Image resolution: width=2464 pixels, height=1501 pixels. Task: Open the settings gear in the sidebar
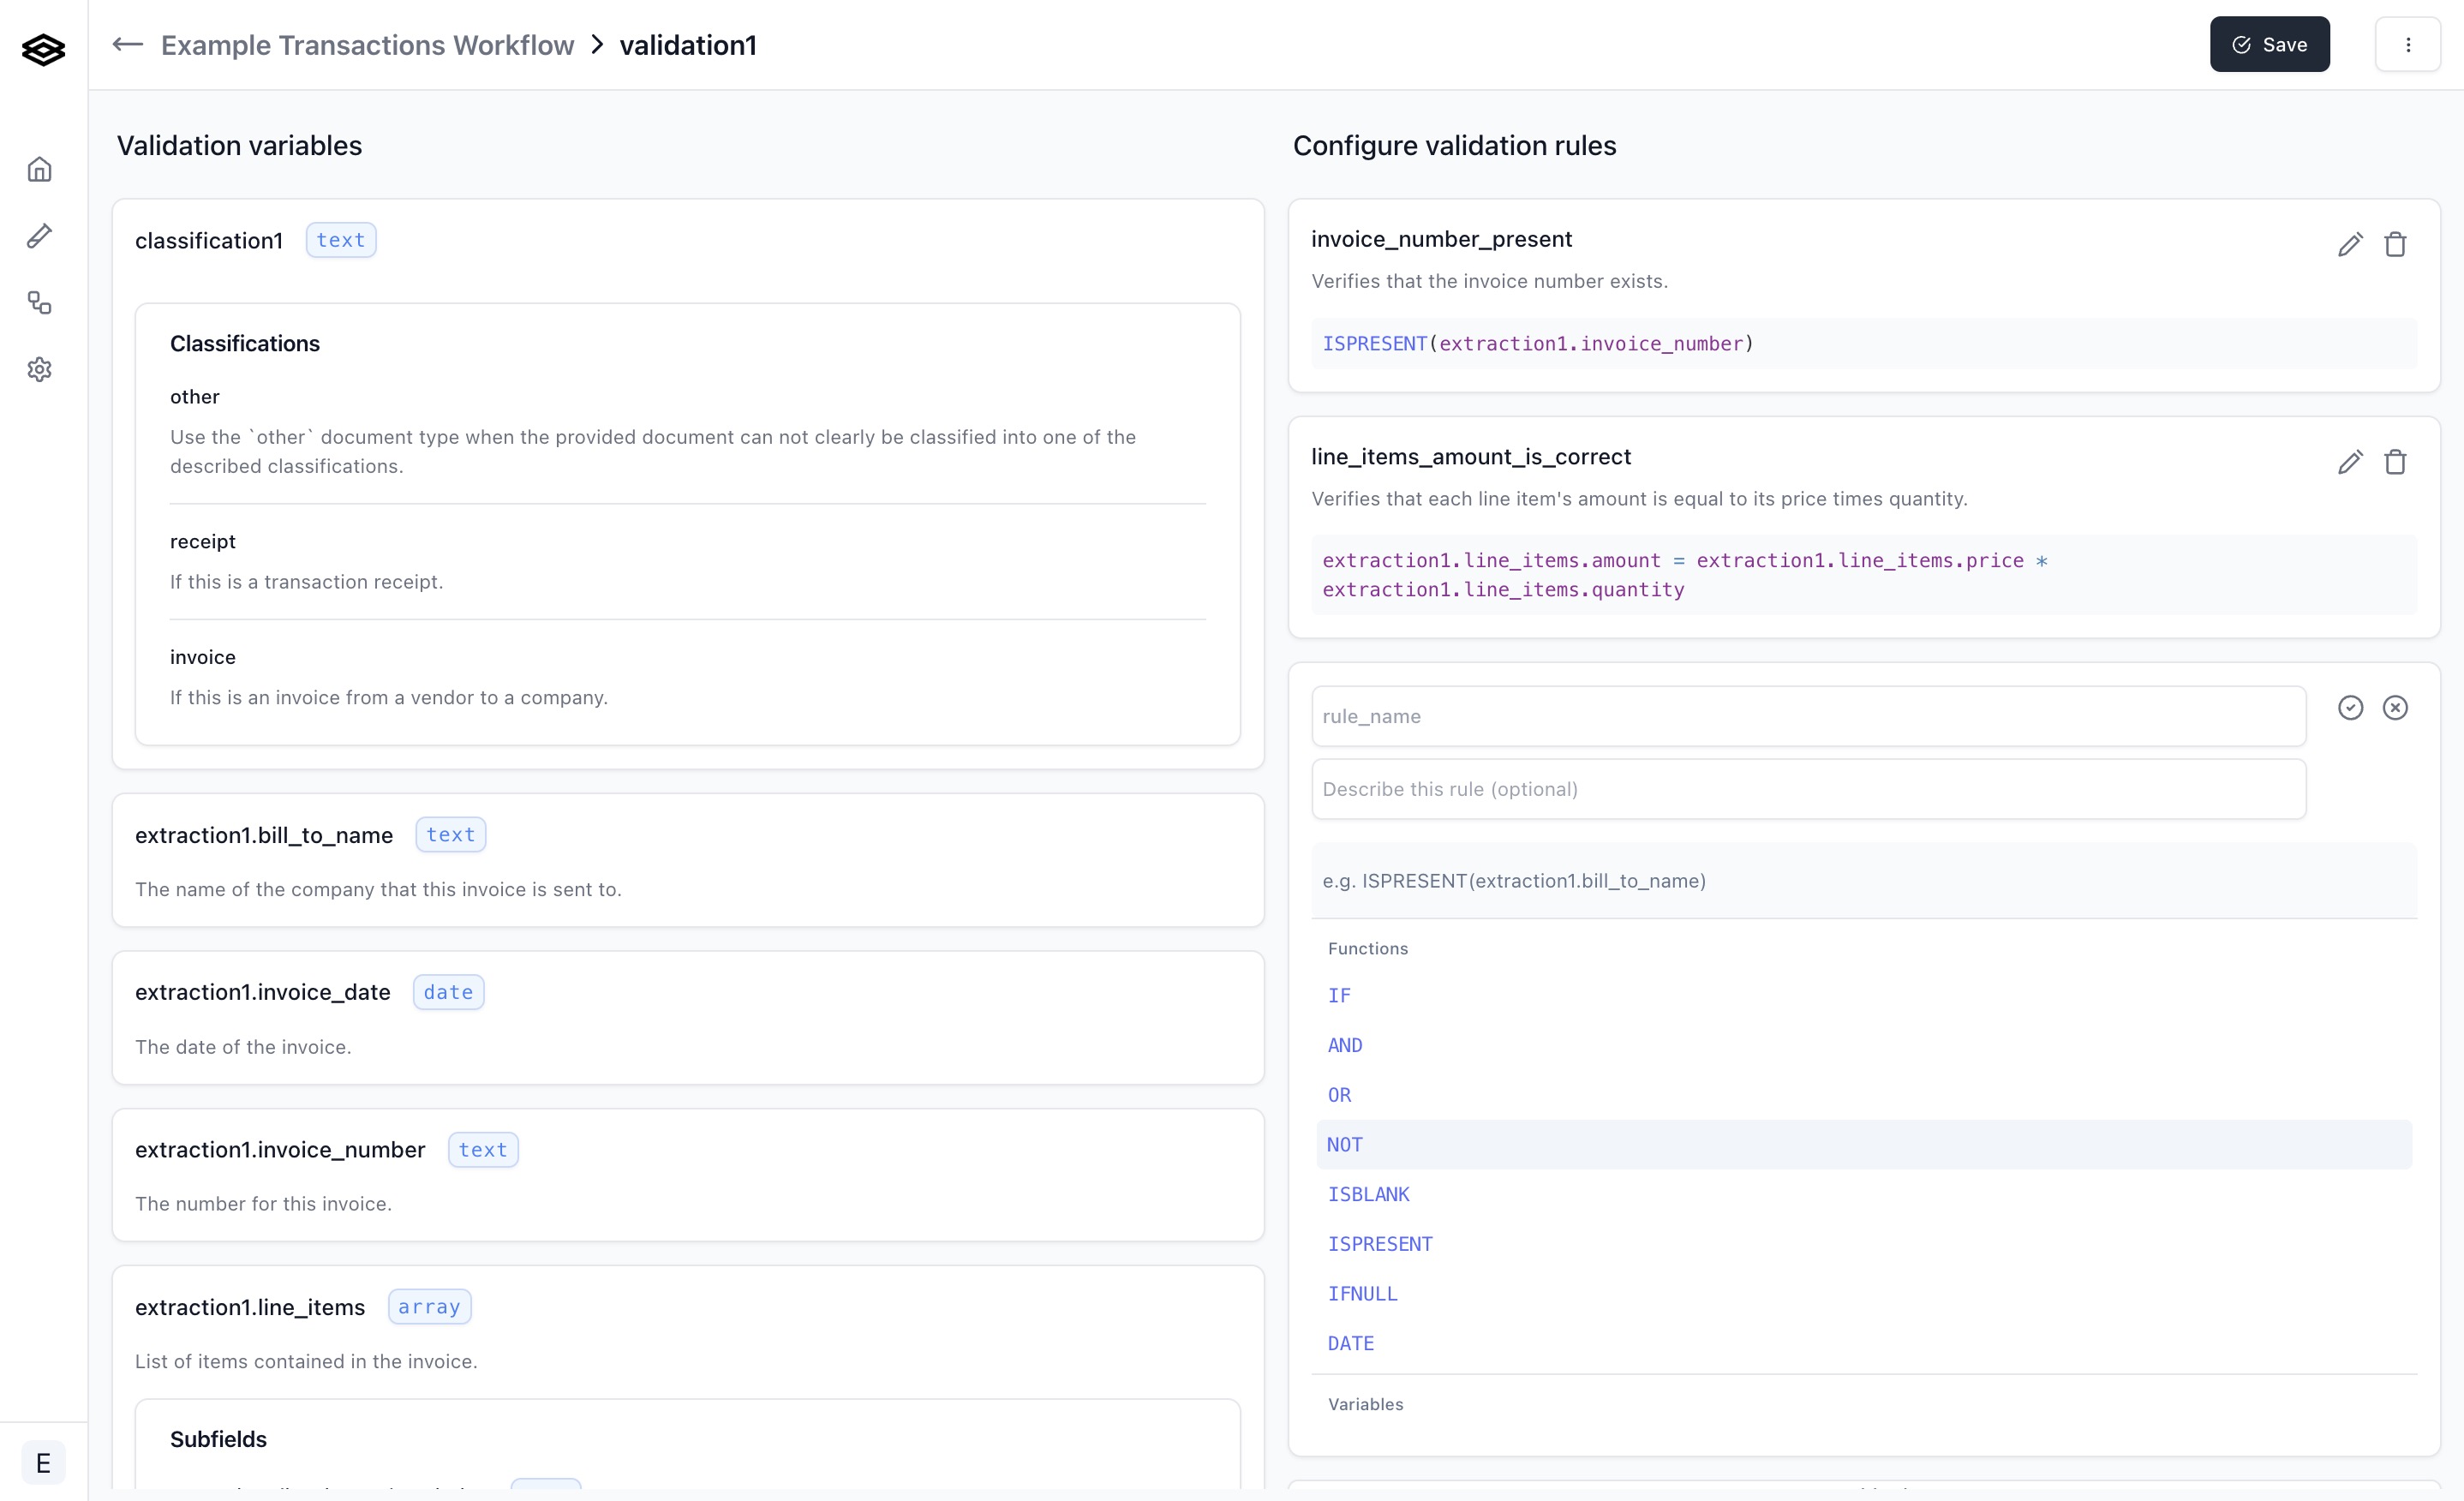coord(39,370)
